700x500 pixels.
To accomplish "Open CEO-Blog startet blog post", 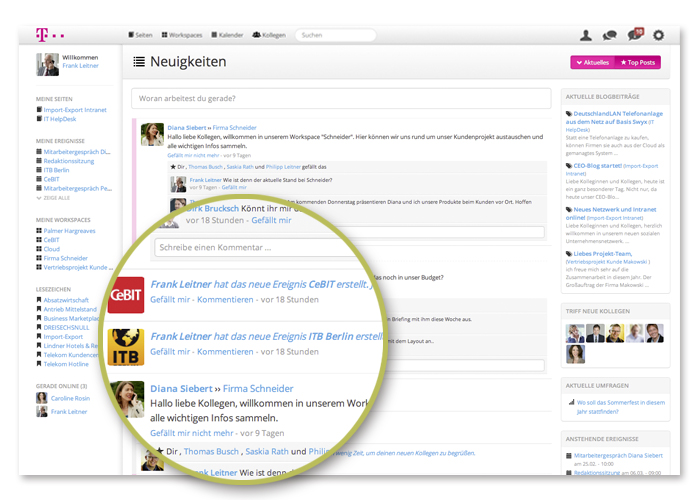I will (597, 166).
